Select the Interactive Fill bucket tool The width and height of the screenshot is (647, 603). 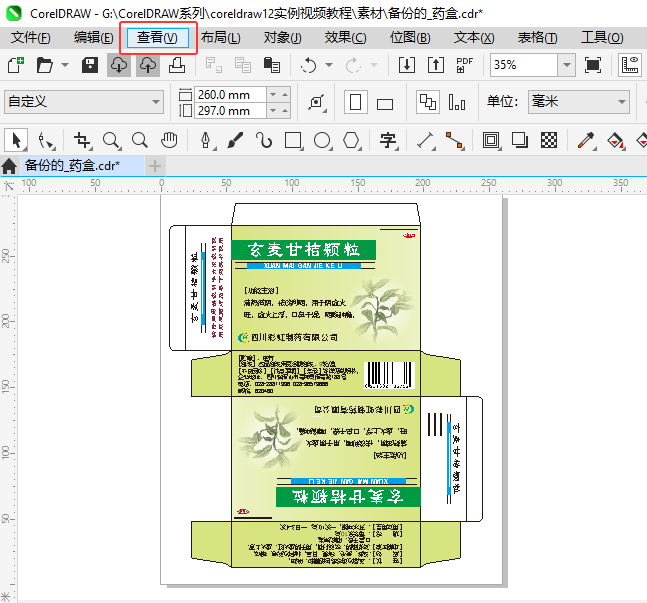[615, 140]
